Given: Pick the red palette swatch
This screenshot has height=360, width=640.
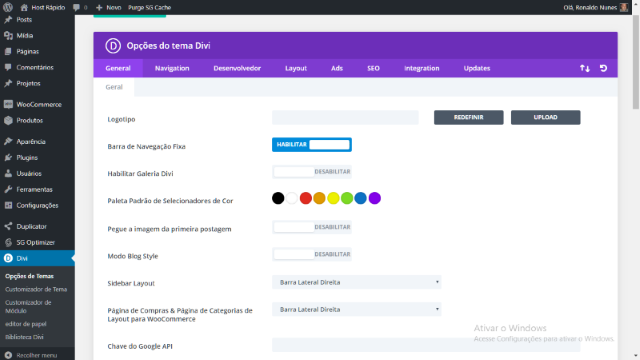Looking at the screenshot, I should click(306, 198).
